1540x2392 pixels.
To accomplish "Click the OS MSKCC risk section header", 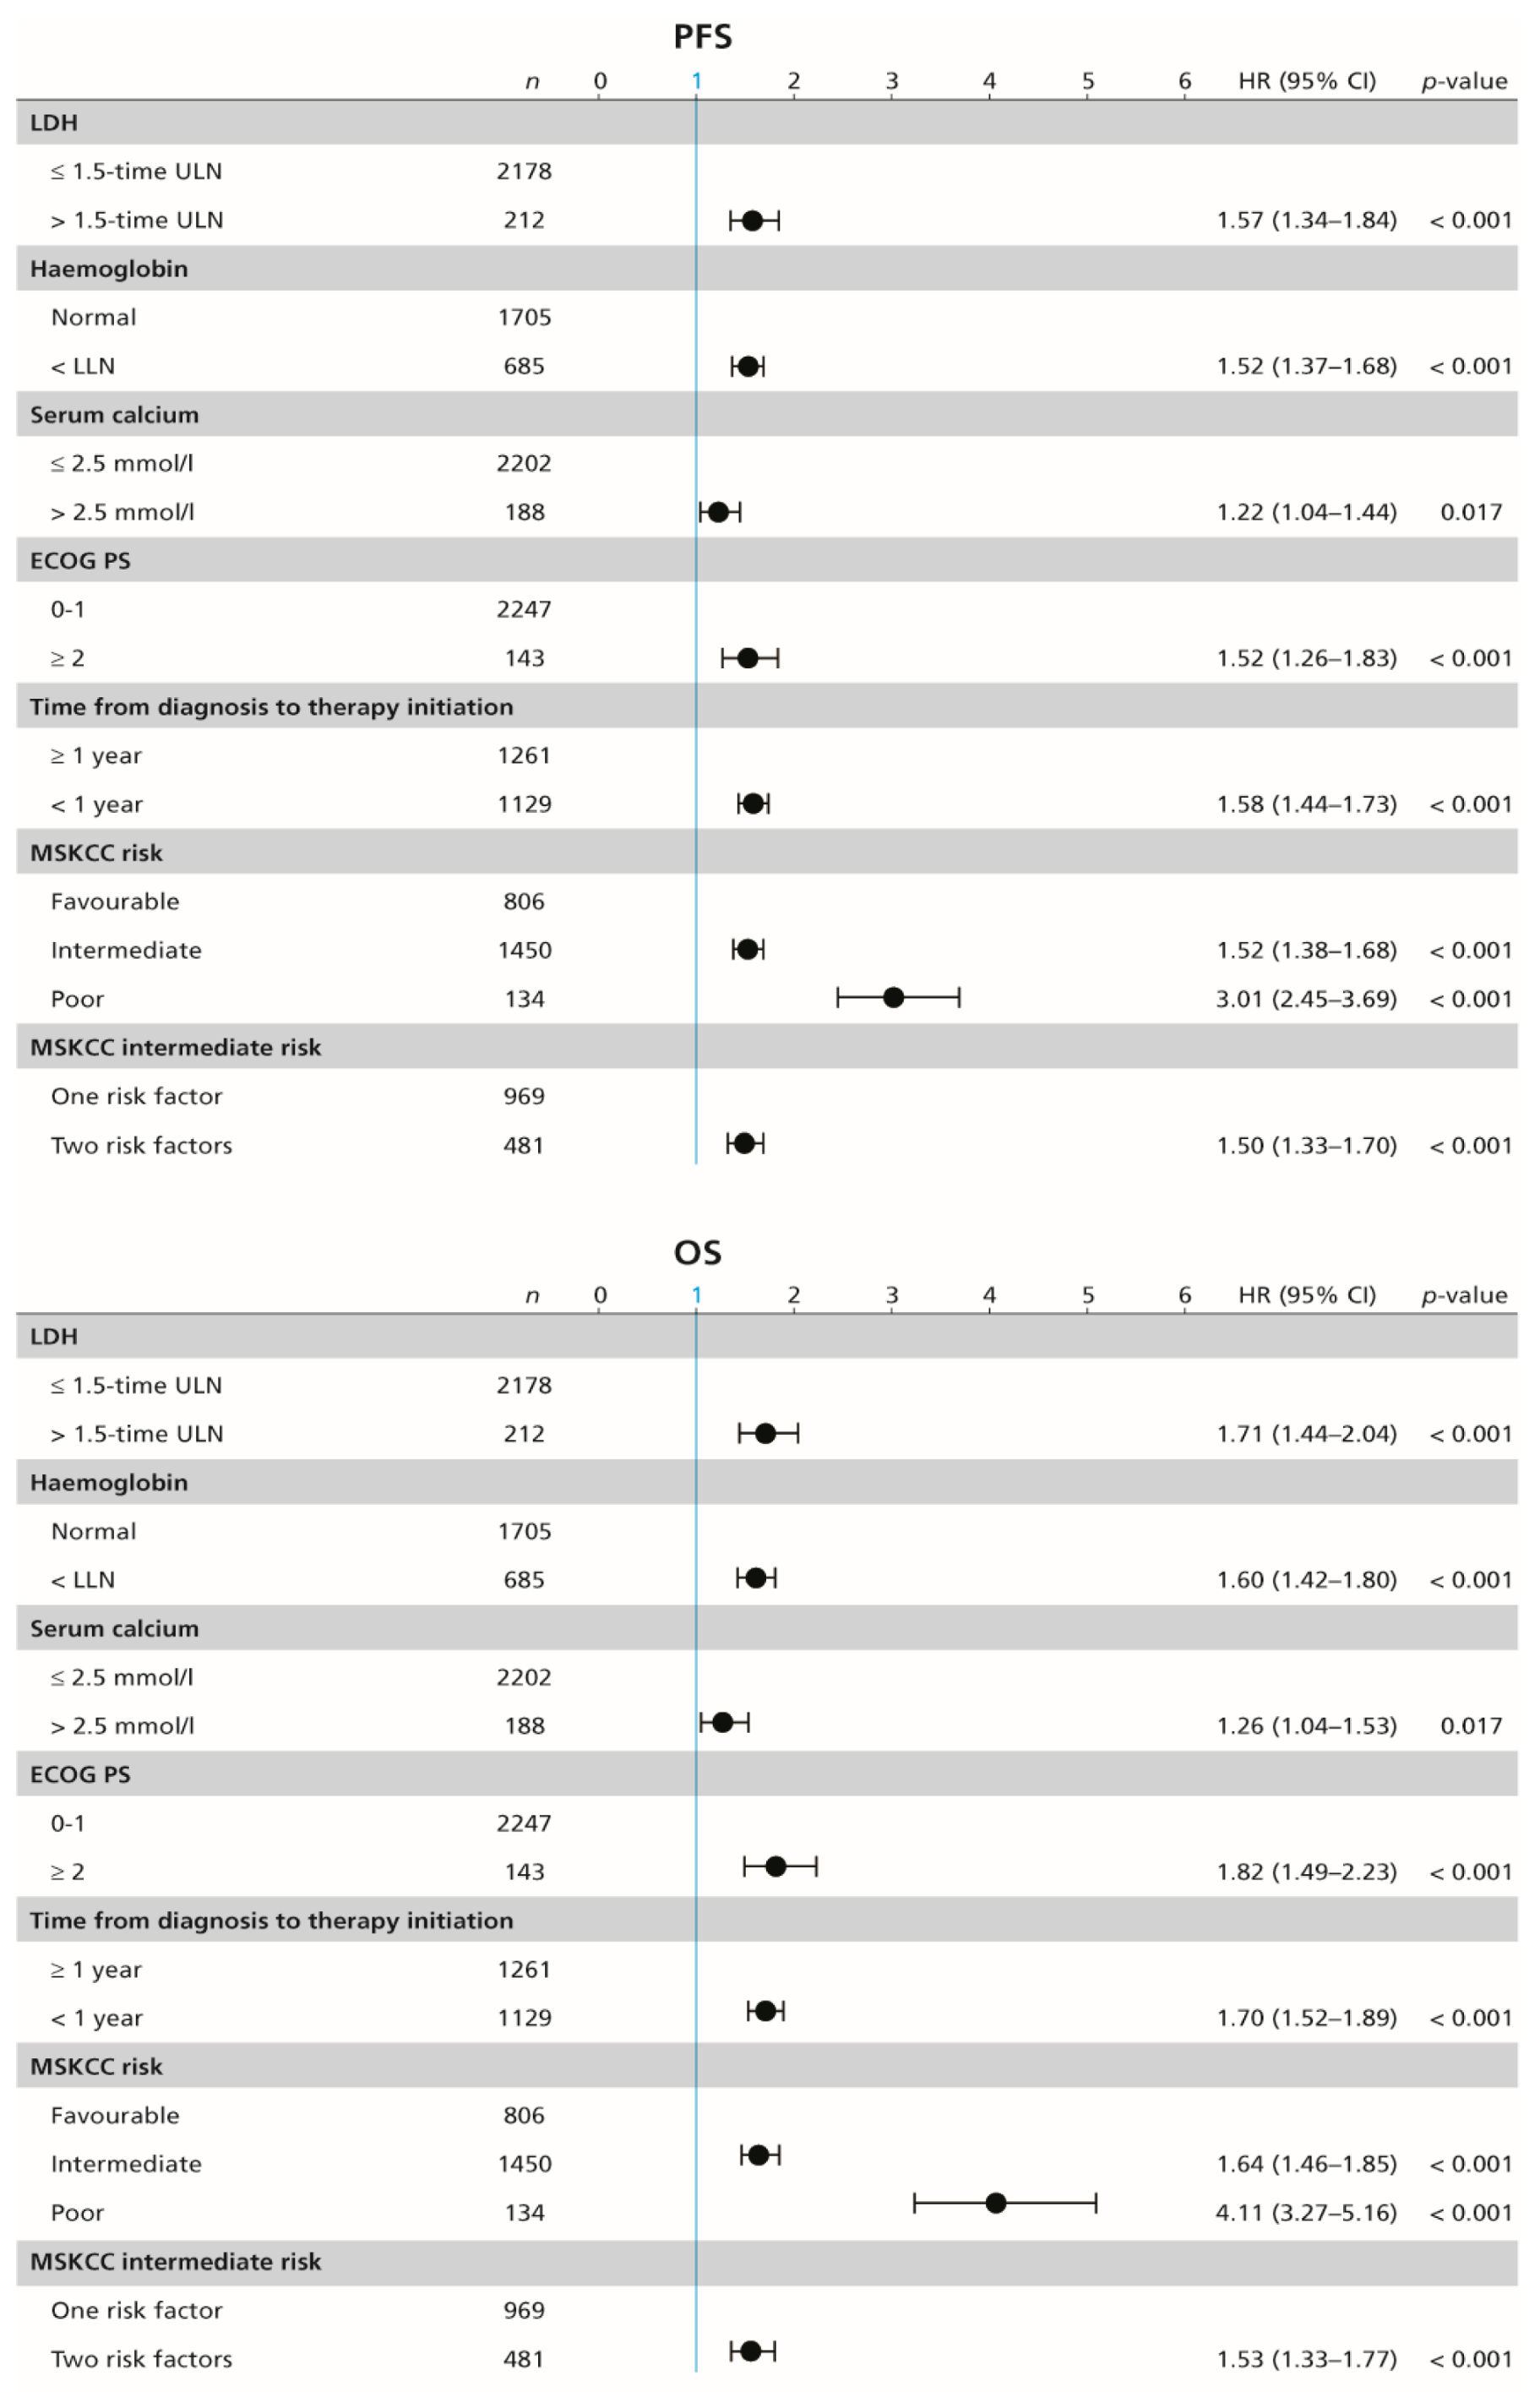I will tap(96, 2066).
